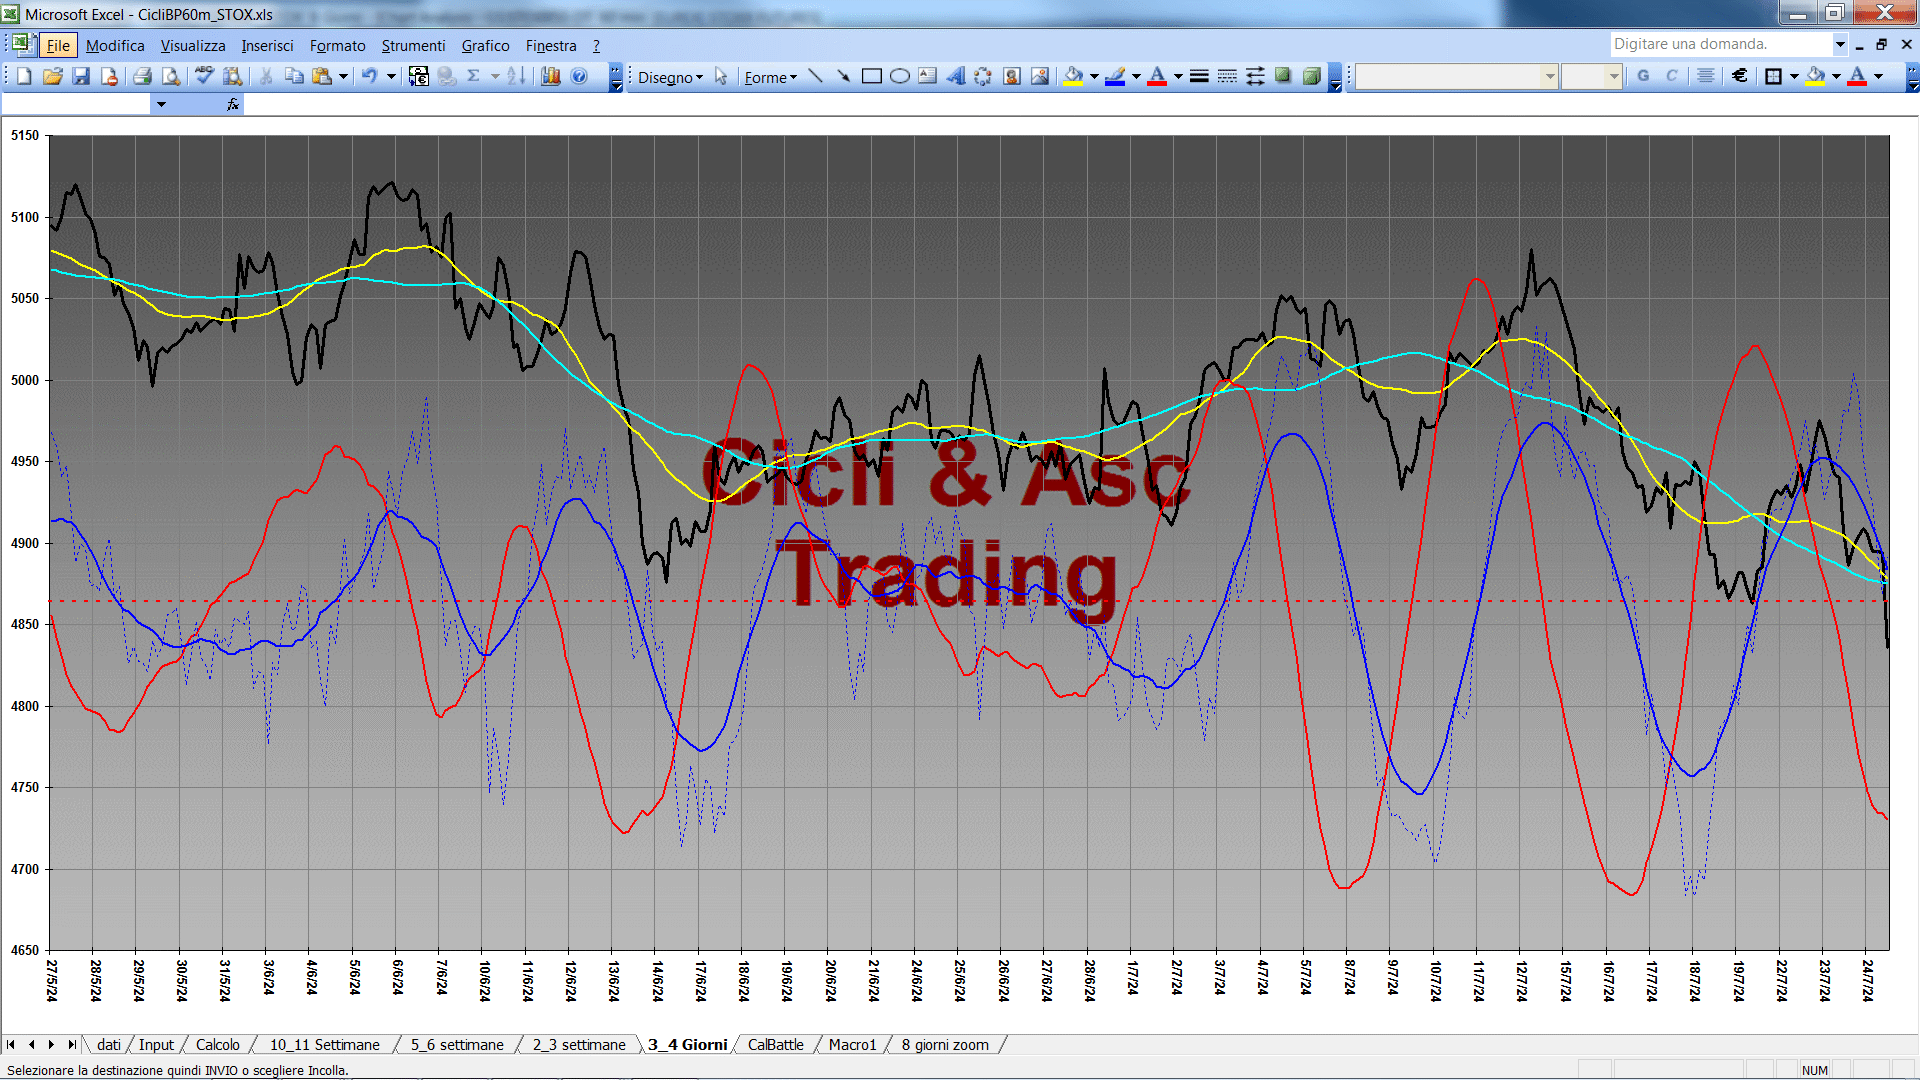Click the 3-D Style icon

pyautogui.click(x=1311, y=76)
